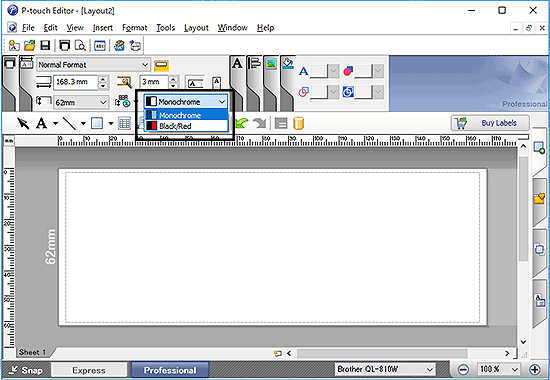Insert a table with grid icon
This screenshot has width=550, height=380.
125,123
